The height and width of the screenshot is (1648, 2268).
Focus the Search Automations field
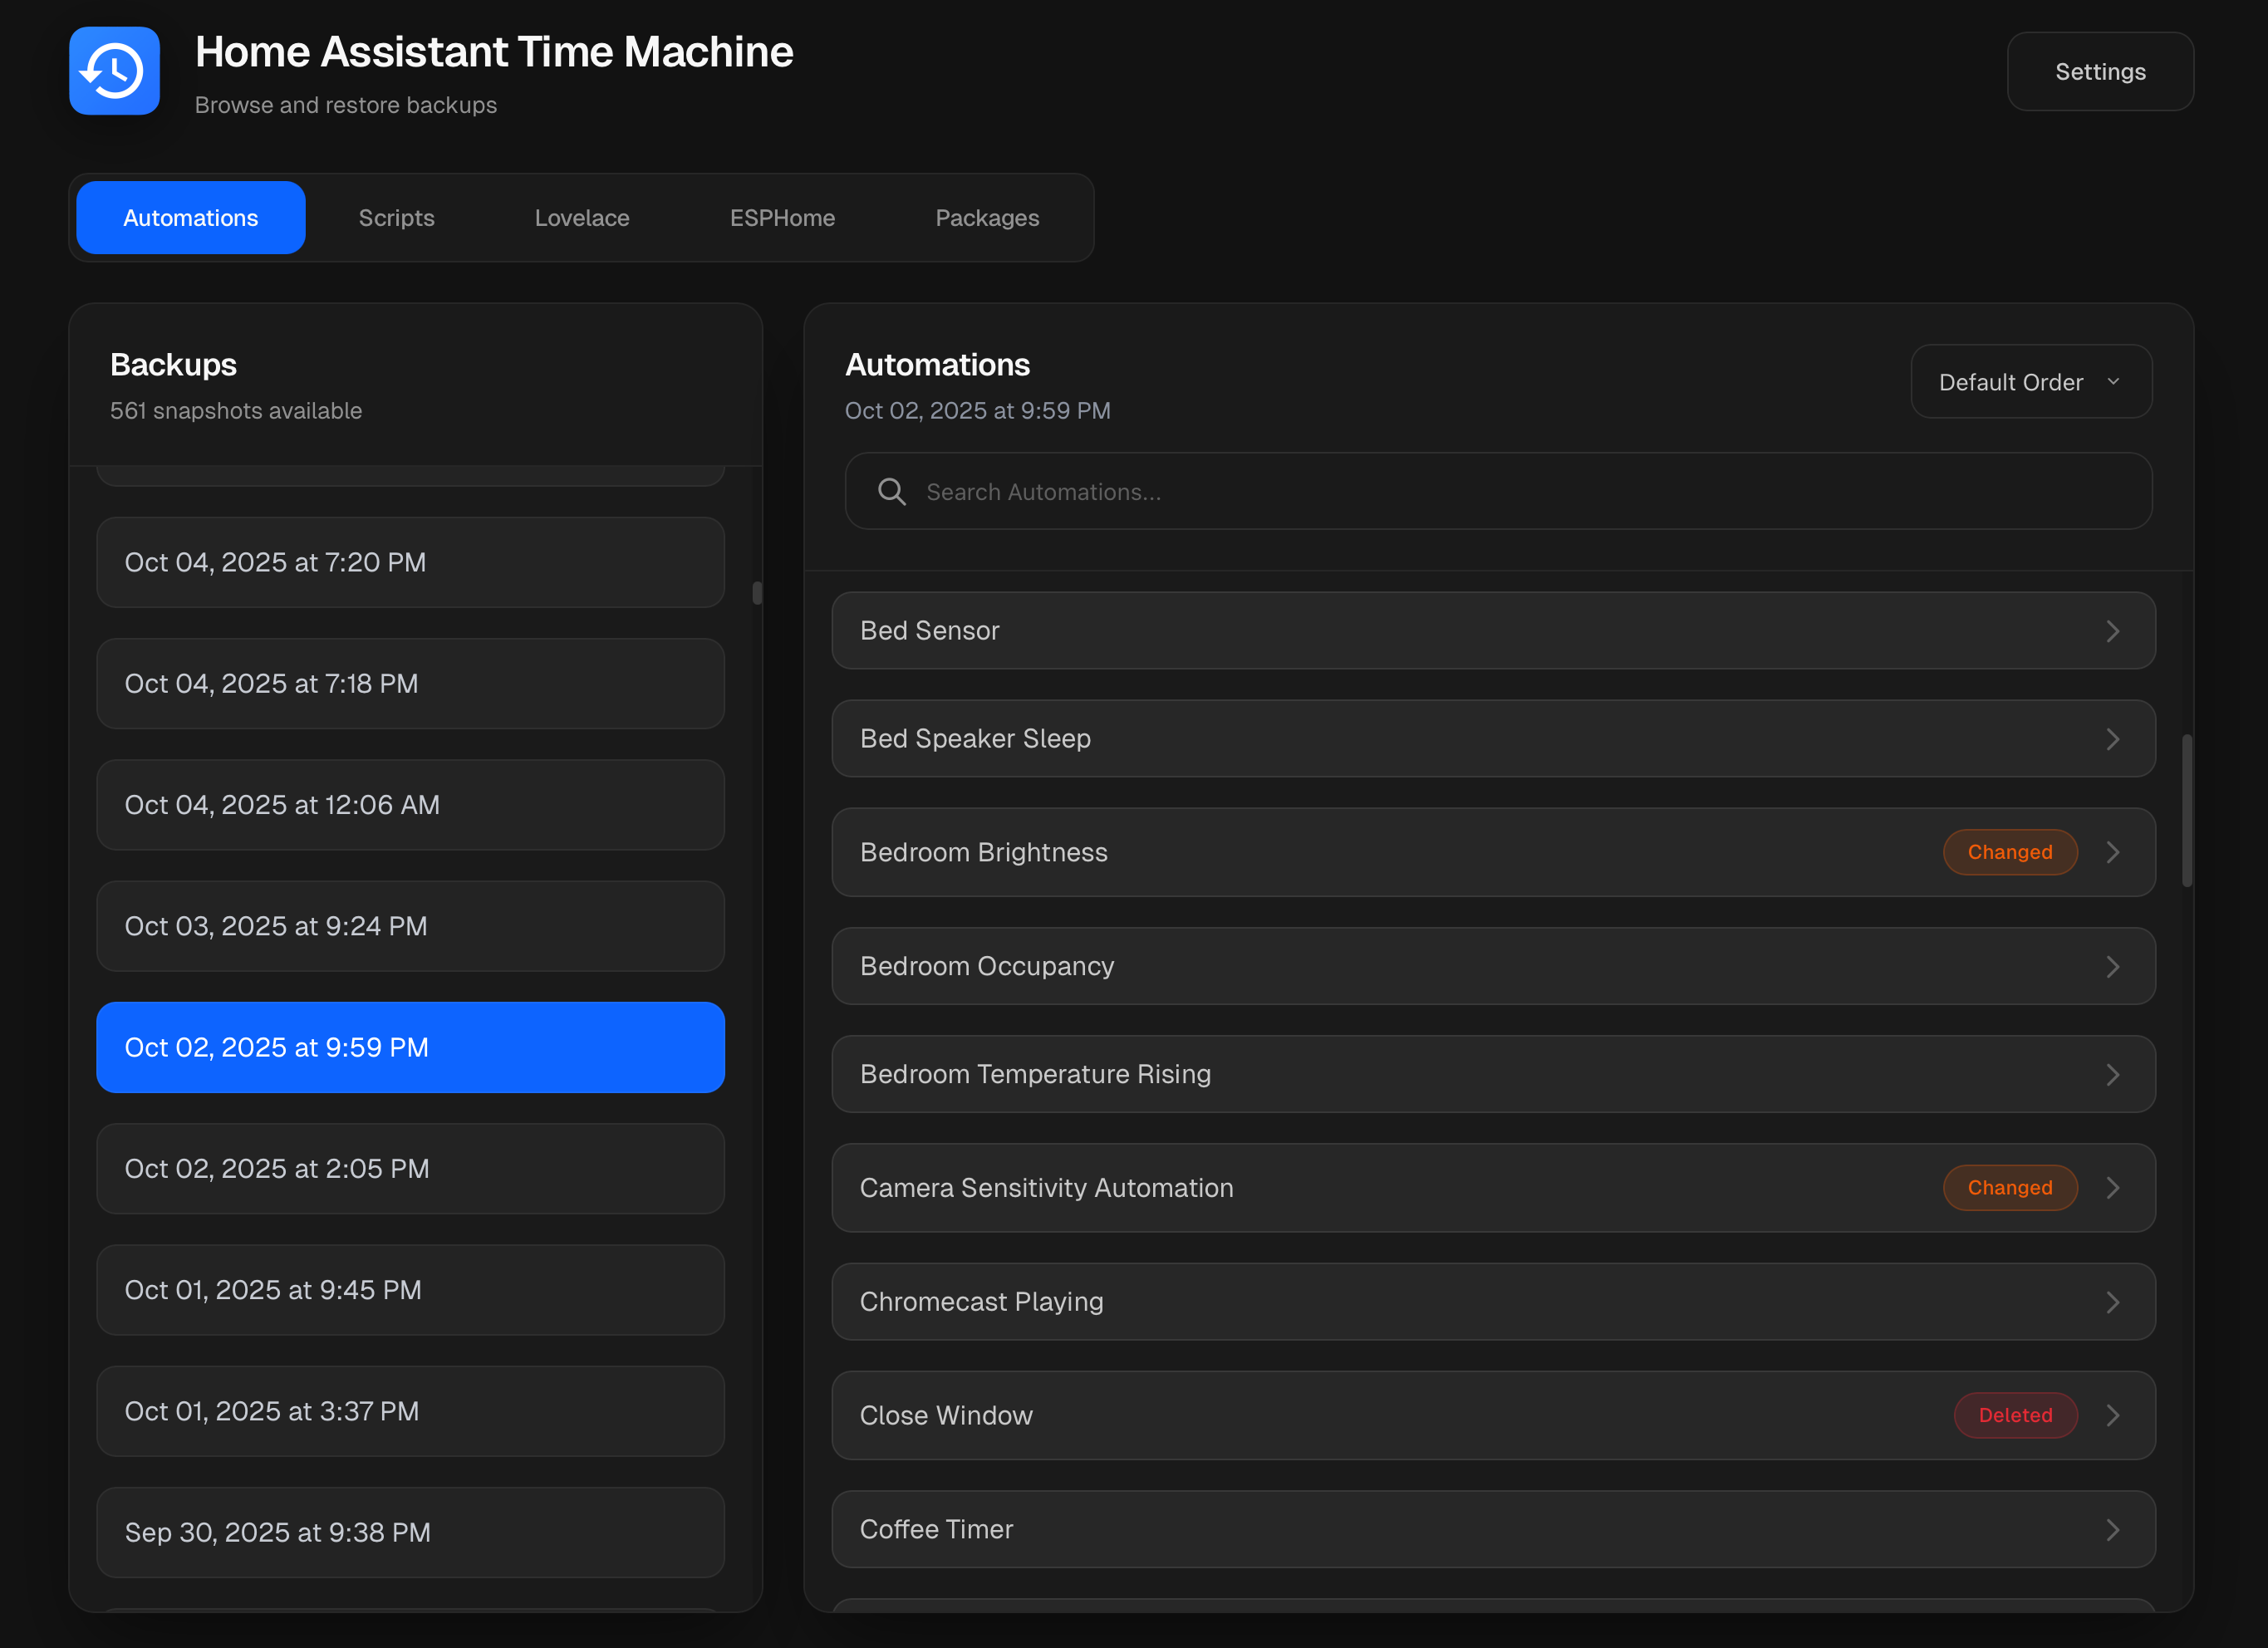(x=1520, y=491)
